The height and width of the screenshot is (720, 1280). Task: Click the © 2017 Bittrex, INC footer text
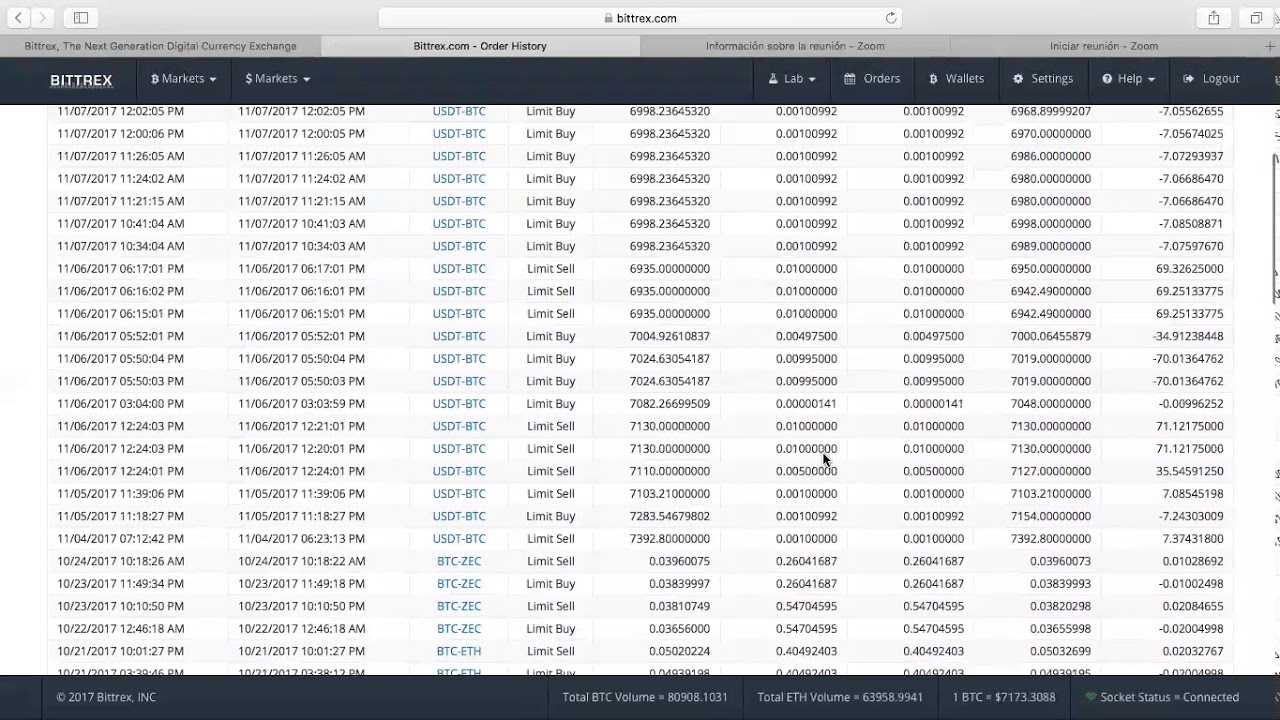point(106,697)
